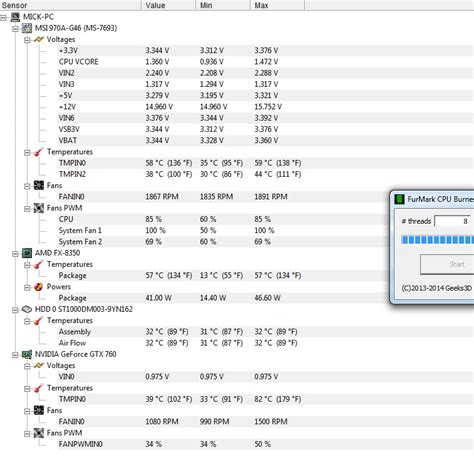Screen dimensions: 474x458
Task: Select the FANPWMIN0 row
Action: tap(265, 444)
